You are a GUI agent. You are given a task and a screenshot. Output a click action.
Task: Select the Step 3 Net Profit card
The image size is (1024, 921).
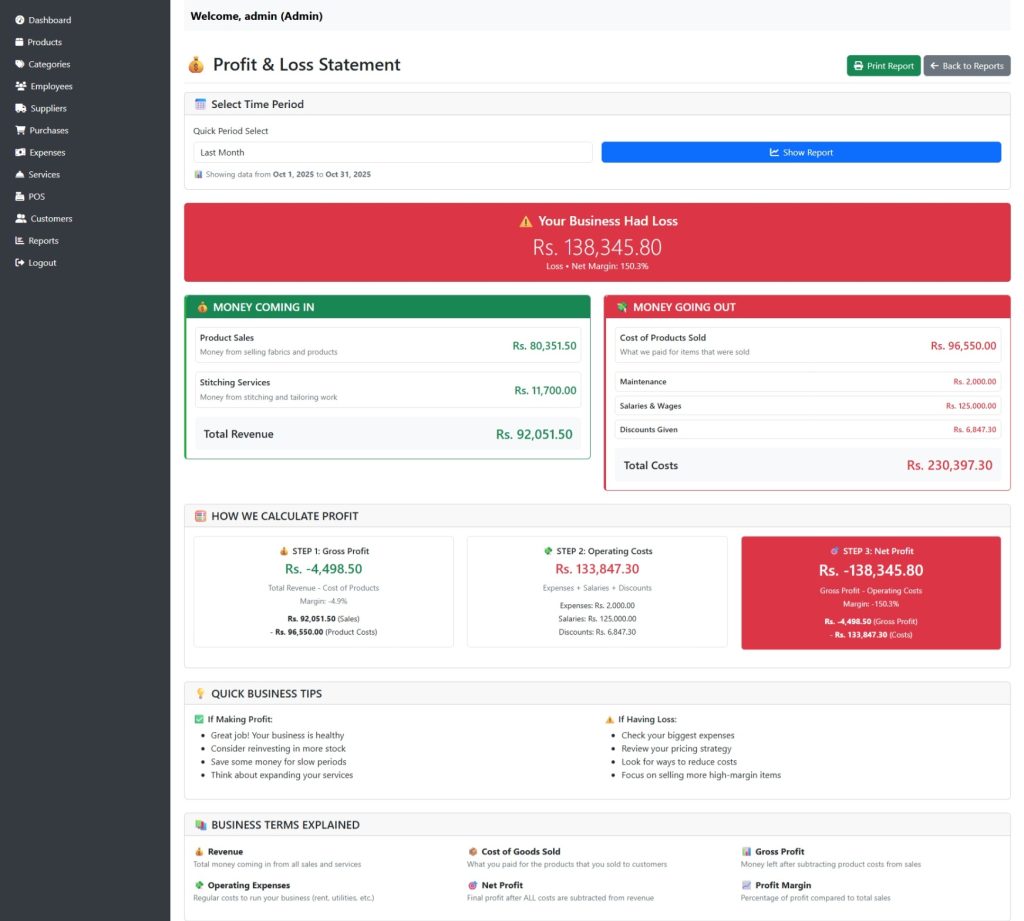870,592
